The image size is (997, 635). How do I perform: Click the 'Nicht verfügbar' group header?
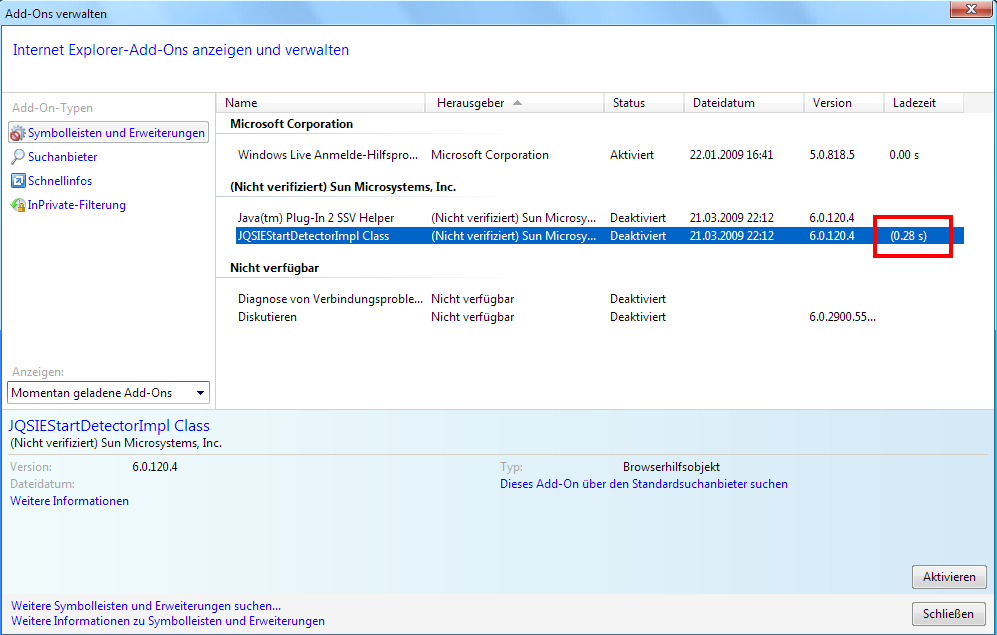click(x=275, y=268)
